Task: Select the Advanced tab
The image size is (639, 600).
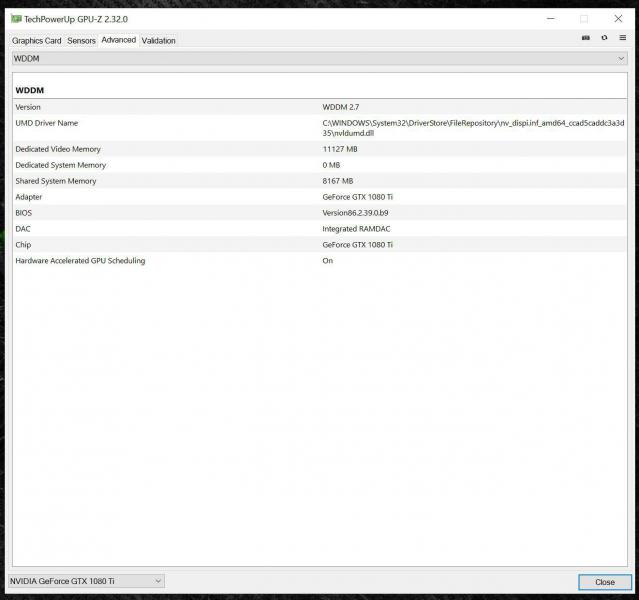Action: tap(118, 40)
